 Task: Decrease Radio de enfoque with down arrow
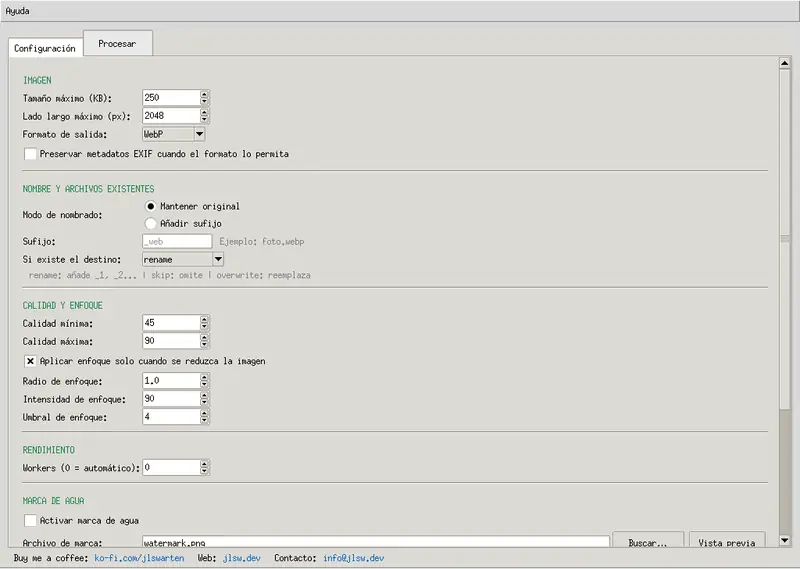[x=205, y=384]
